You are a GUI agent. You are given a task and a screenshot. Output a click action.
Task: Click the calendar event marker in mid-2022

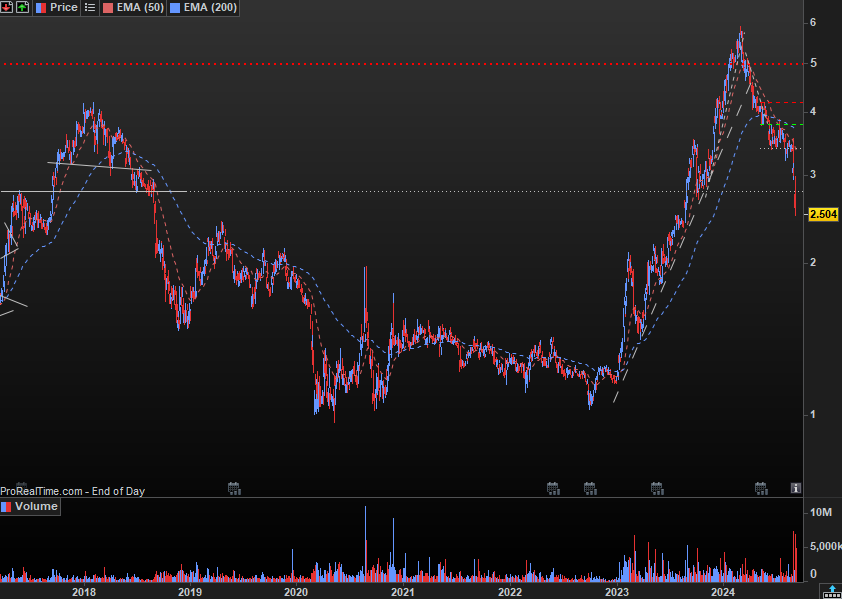[x=553, y=488]
